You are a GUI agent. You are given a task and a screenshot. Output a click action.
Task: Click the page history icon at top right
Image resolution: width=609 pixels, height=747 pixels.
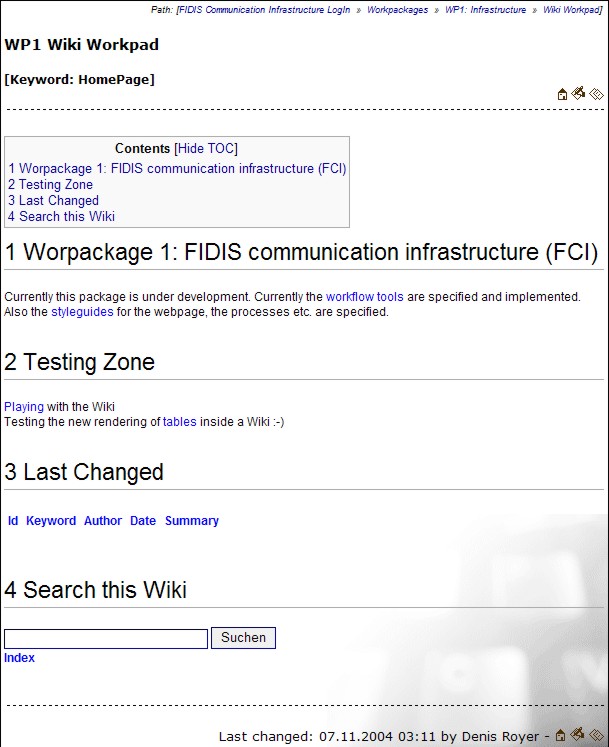[x=596, y=95]
